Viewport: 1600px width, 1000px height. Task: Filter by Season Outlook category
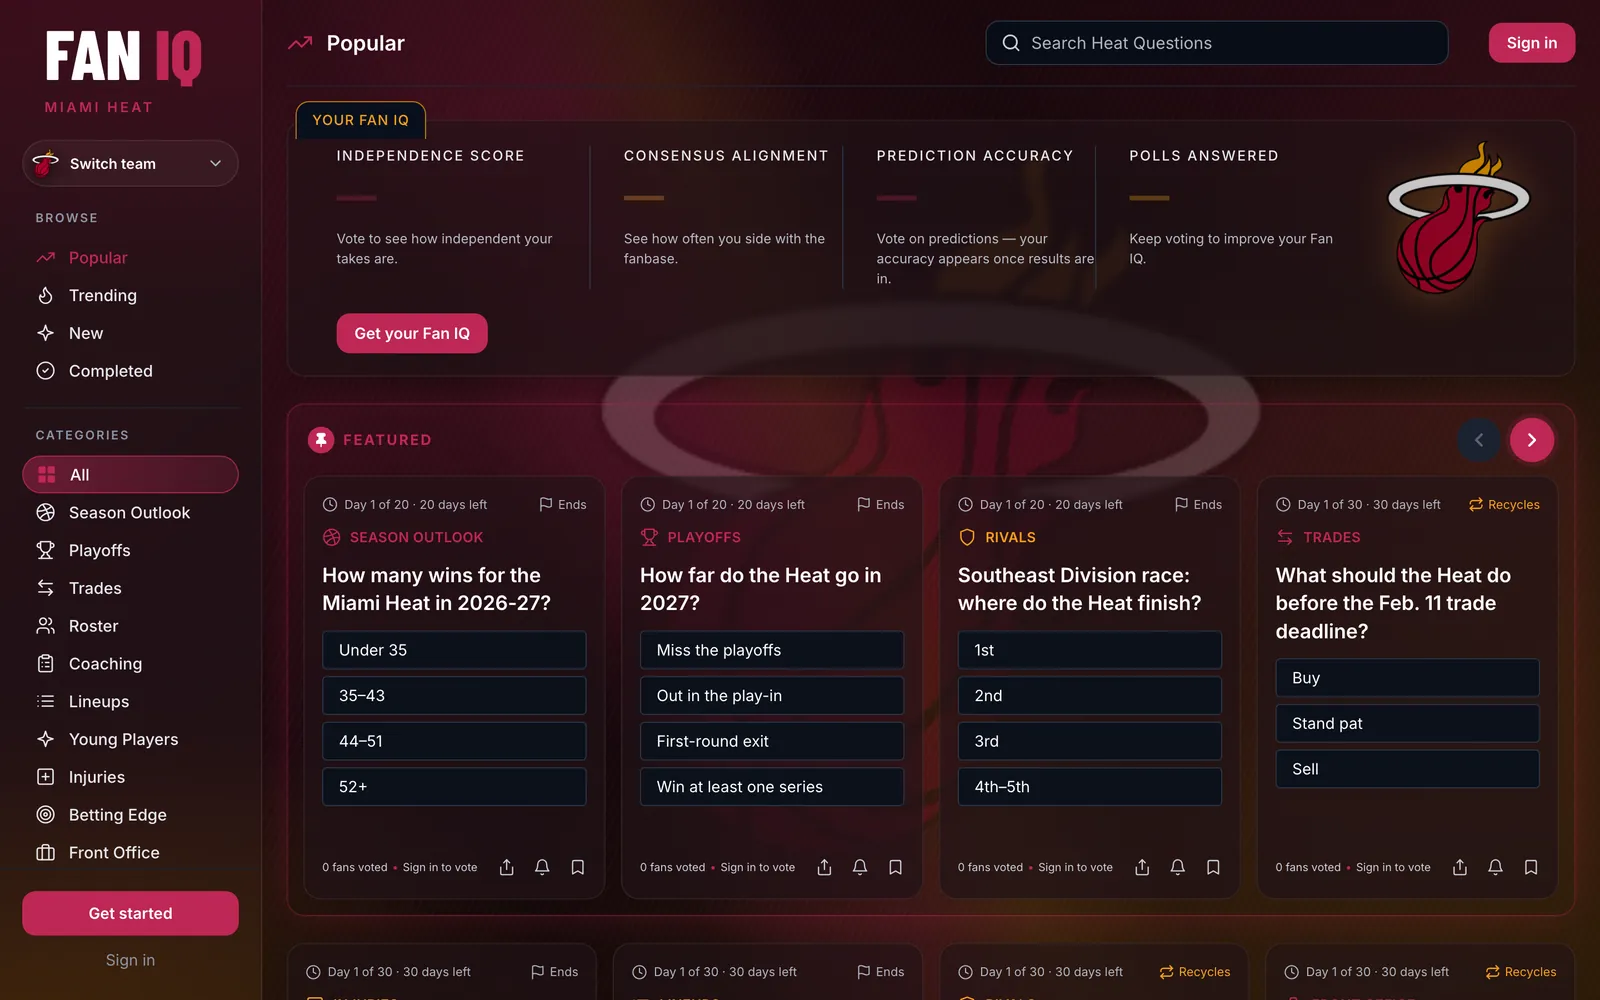point(130,513)
